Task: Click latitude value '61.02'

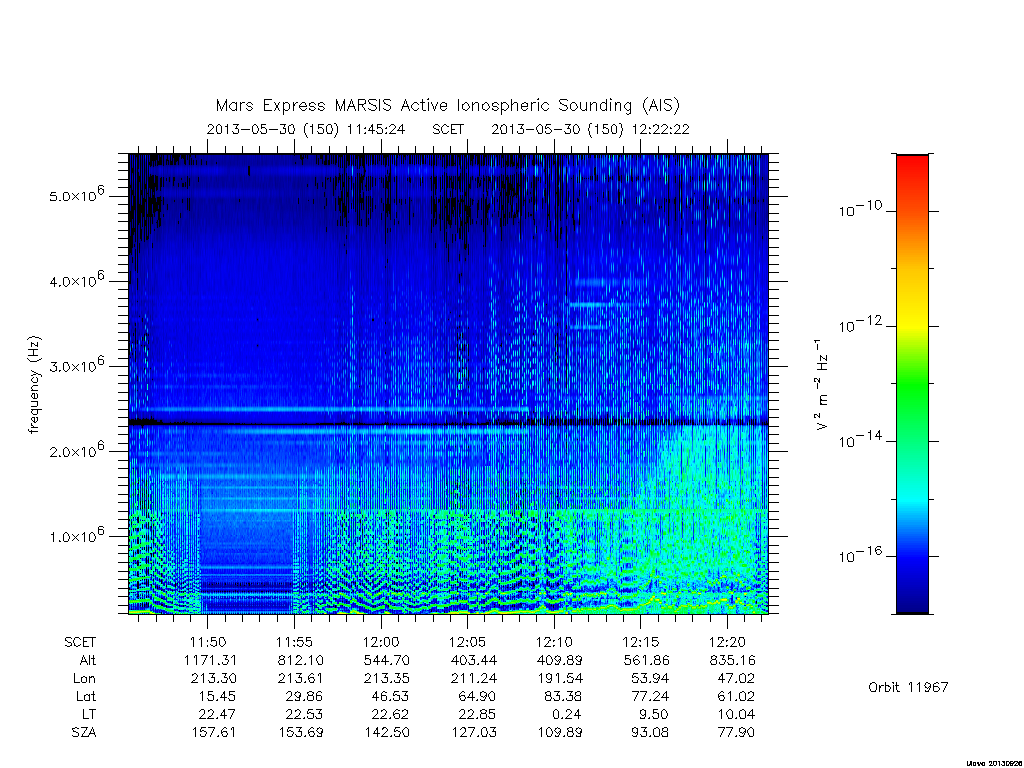Action: [x=737, y=696]
